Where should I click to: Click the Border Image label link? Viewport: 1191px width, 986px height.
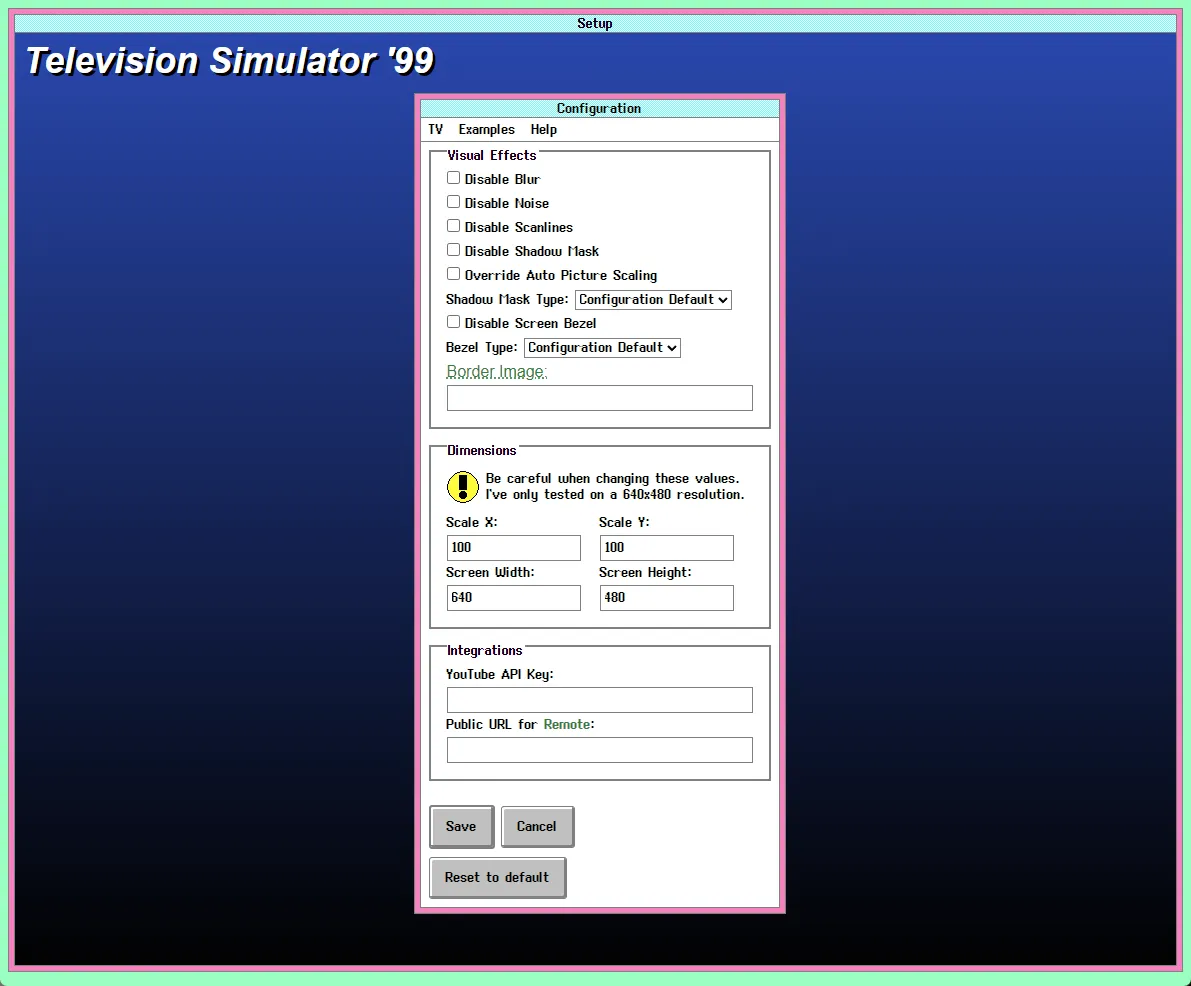click(x=496, y=371)
